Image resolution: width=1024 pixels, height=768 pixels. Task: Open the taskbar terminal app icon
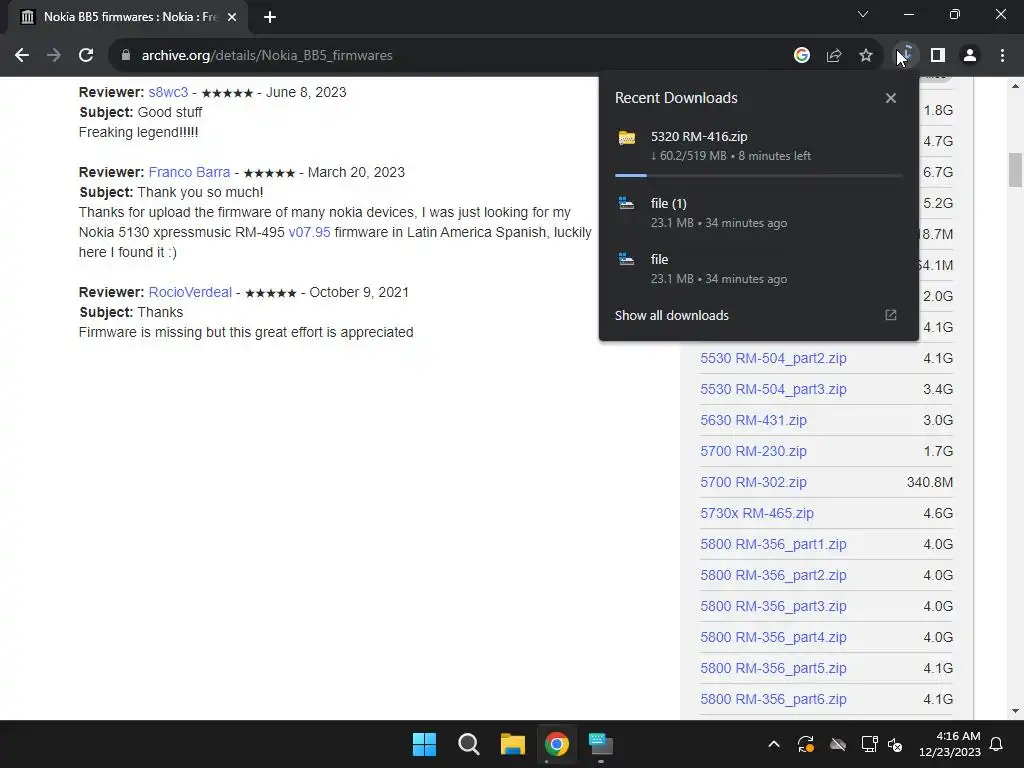pyautogui.click(x=601, y=744)
